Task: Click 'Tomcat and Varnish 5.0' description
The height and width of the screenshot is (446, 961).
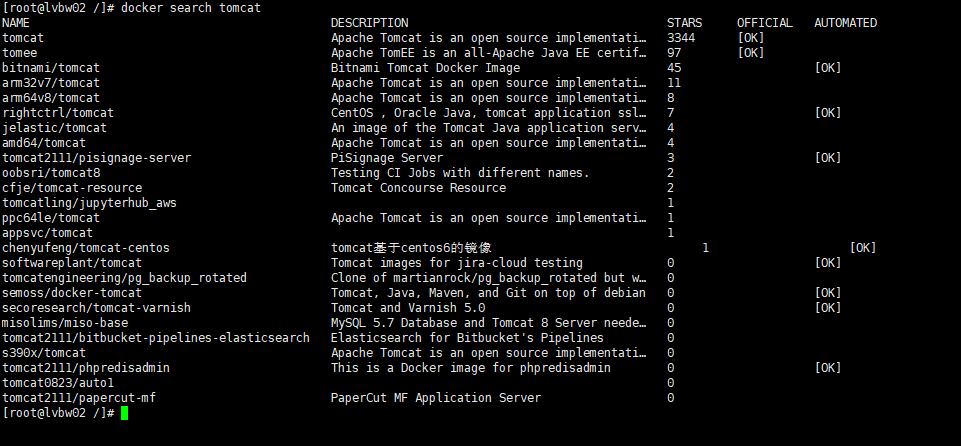Action: [408, 308]
